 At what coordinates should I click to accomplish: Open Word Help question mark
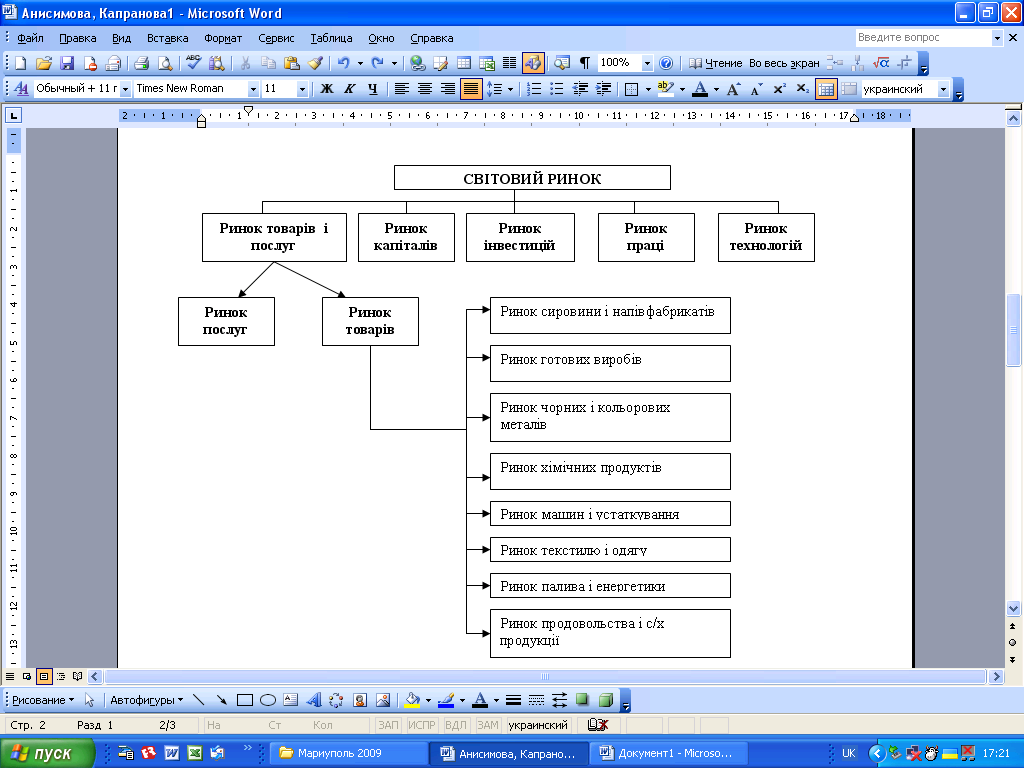pos(665,63)
